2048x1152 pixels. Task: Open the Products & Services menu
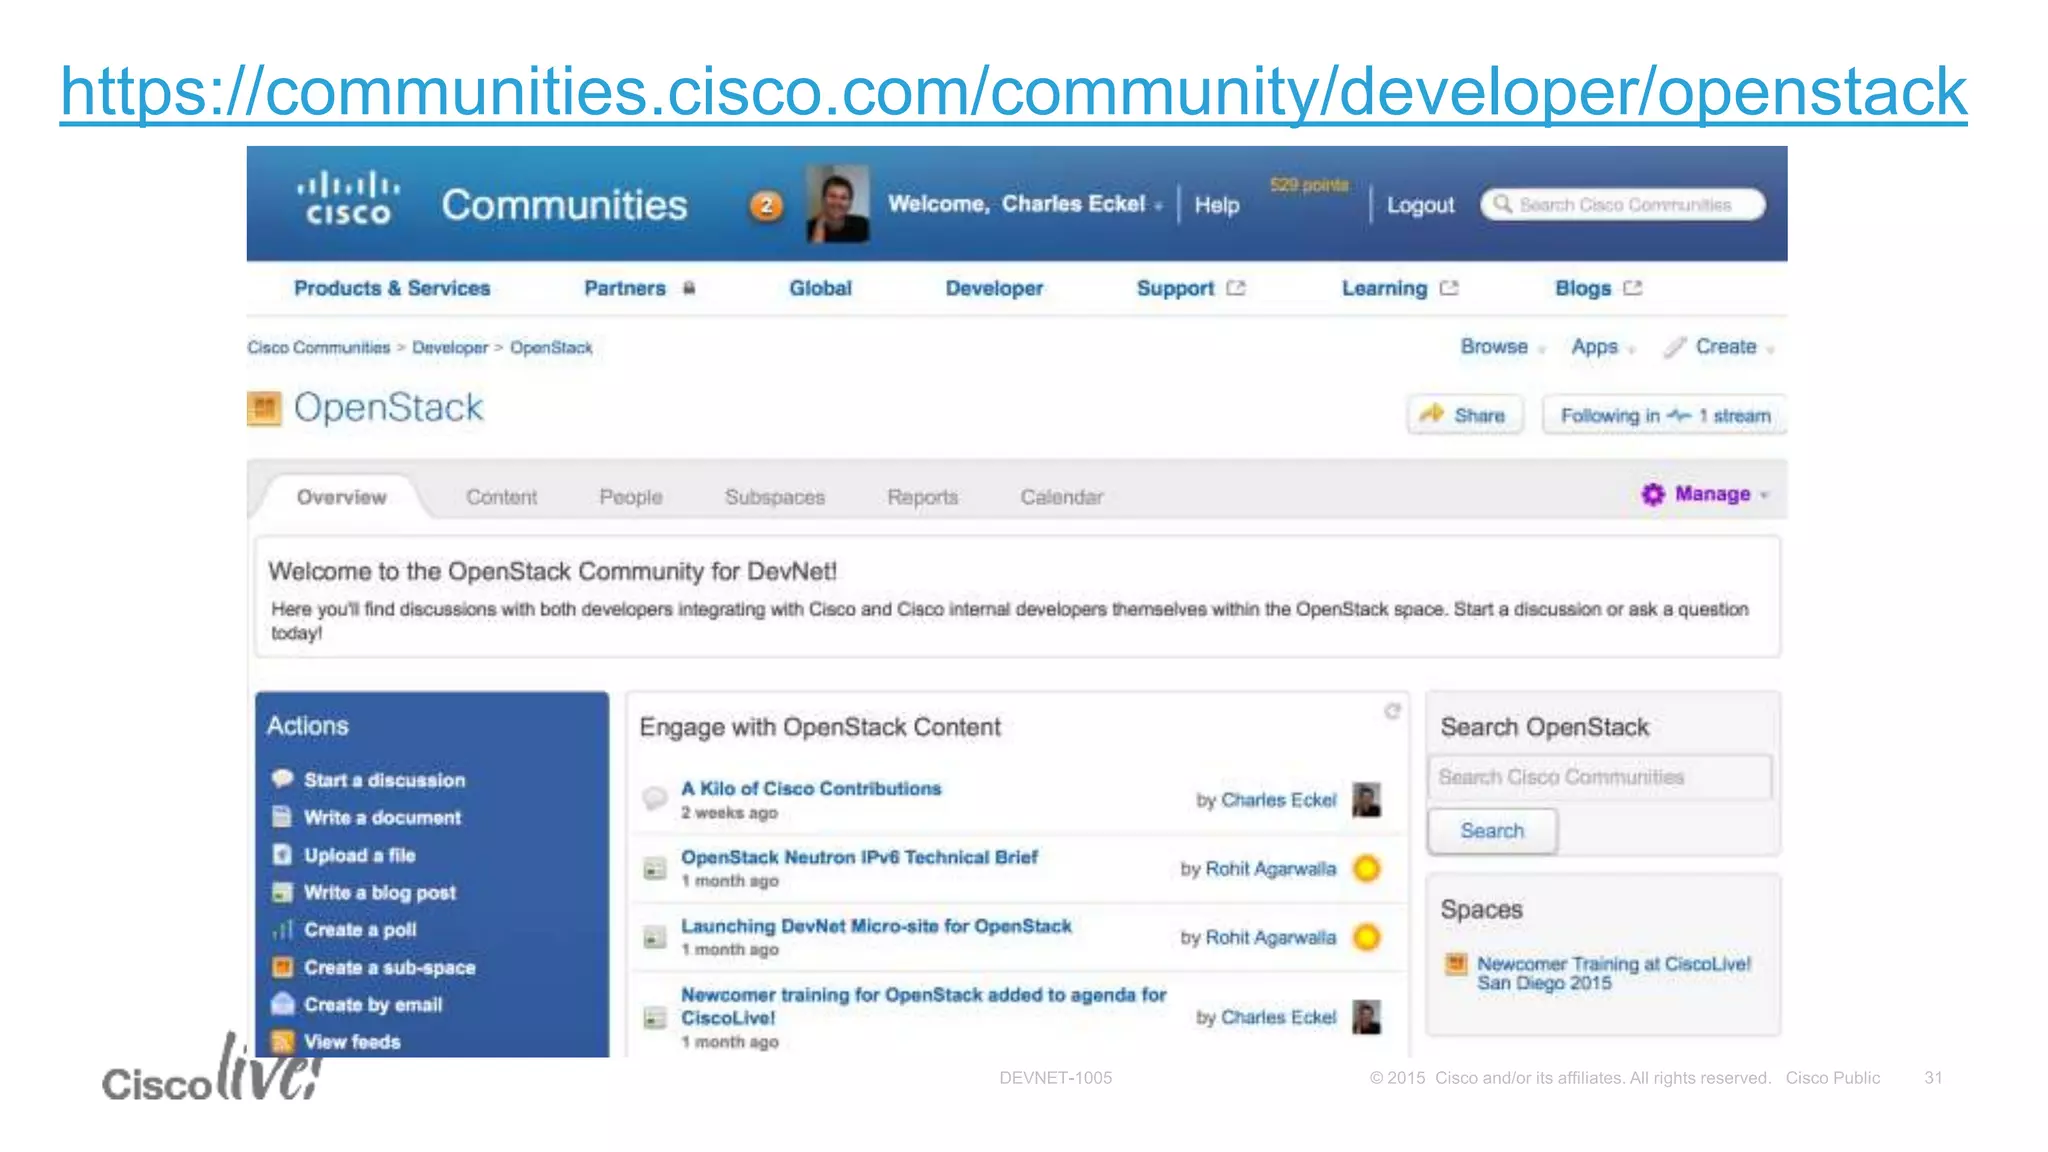[392, 288]
